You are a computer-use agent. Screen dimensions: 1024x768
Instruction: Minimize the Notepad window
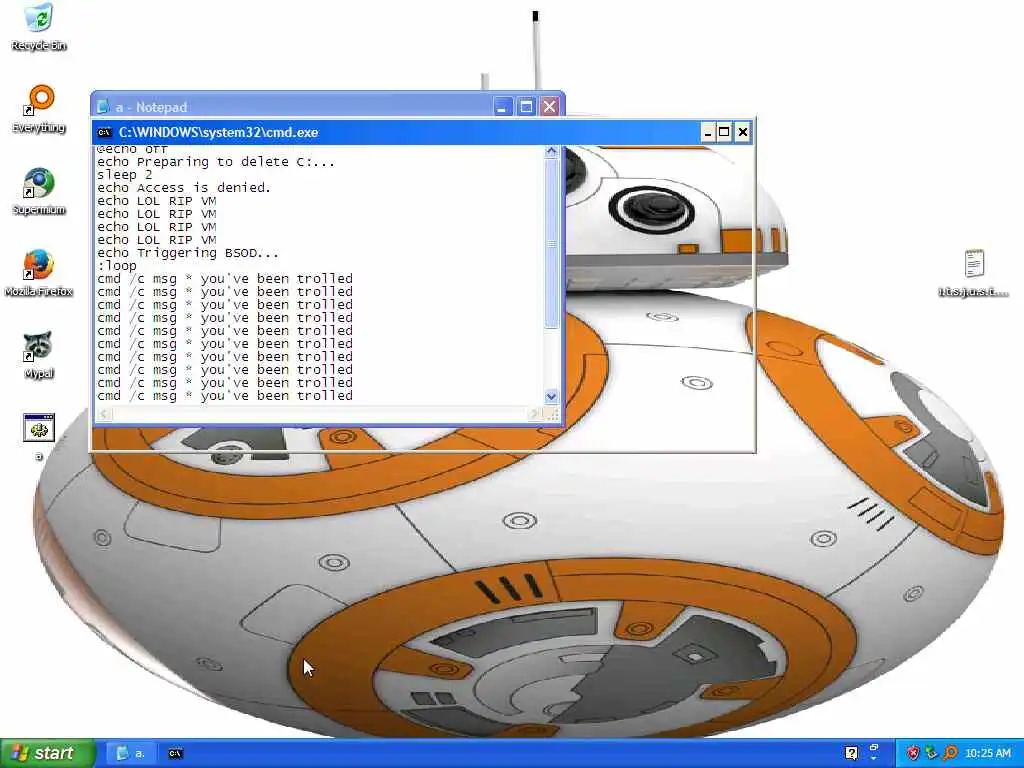click(502, 106)
